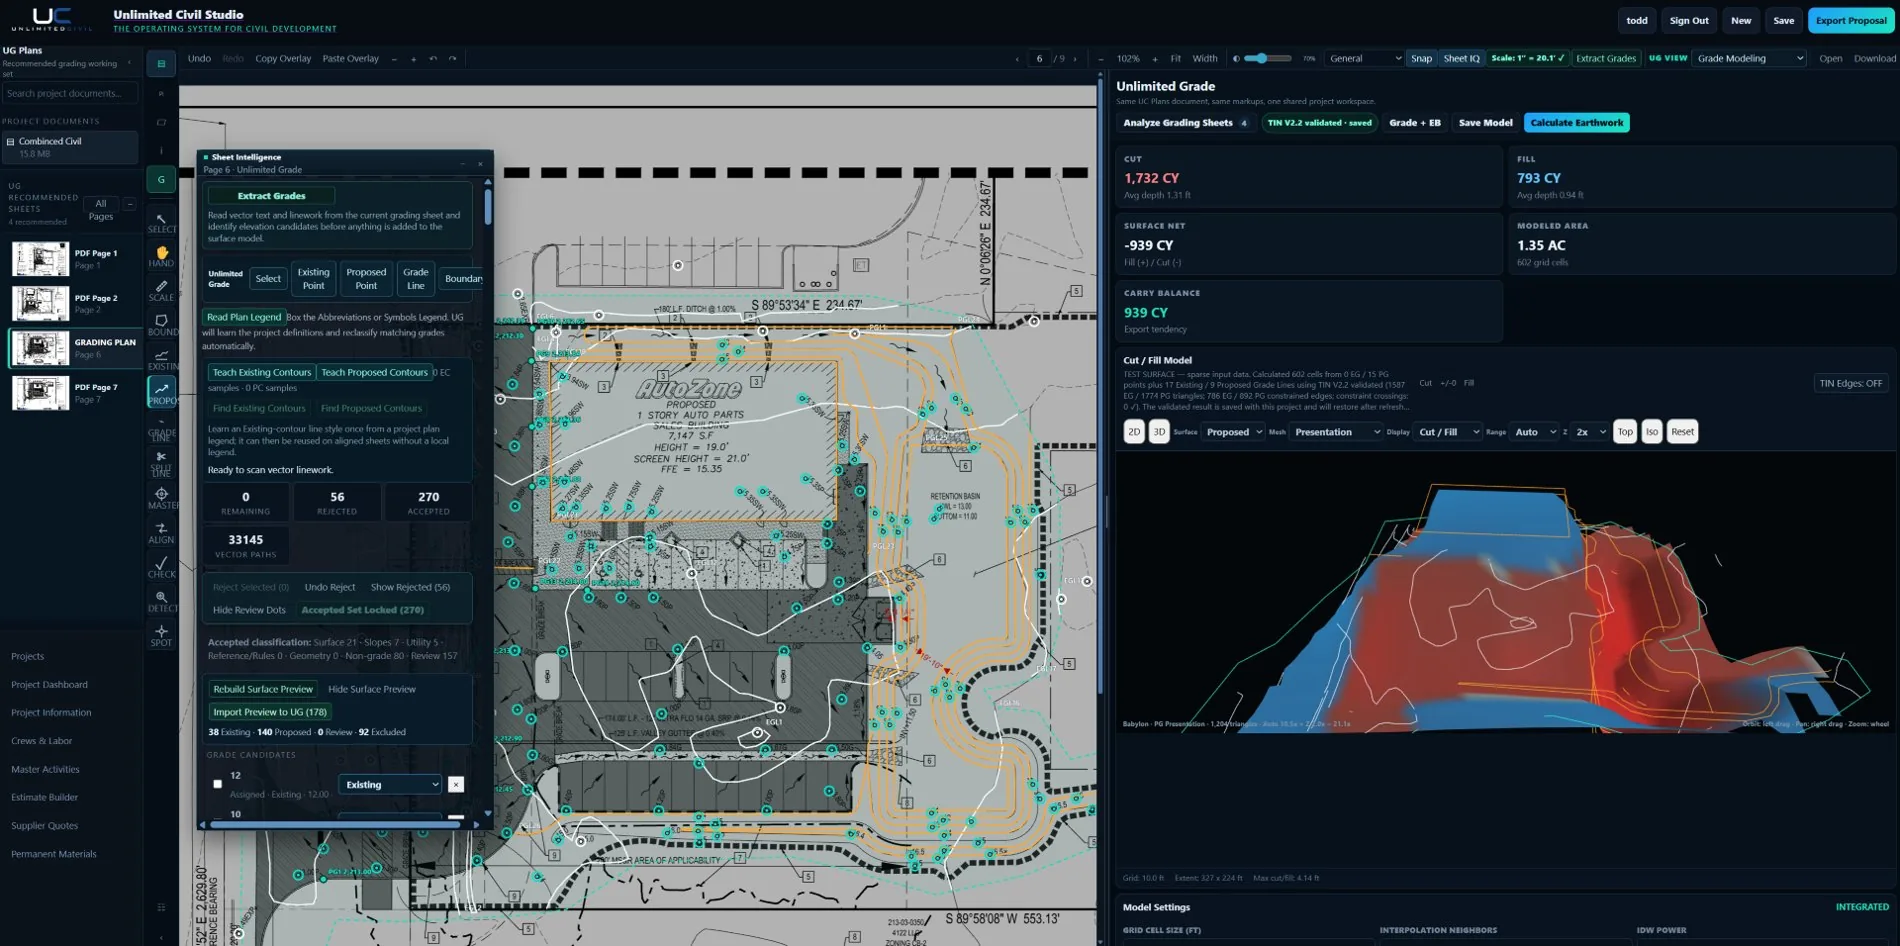The width and height of the screenshot is (1900, 946).
Task: Hide Surface Preview toggle
Action: (372, 689)
